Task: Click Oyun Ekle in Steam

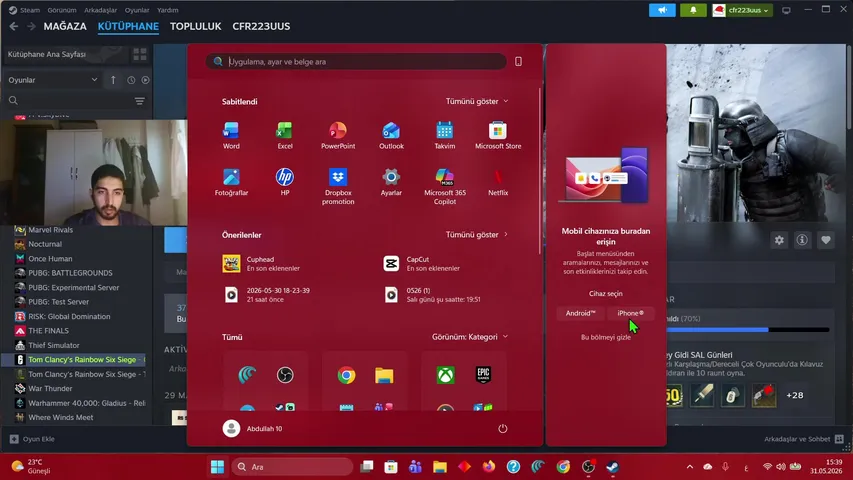Action: [32, 439]
